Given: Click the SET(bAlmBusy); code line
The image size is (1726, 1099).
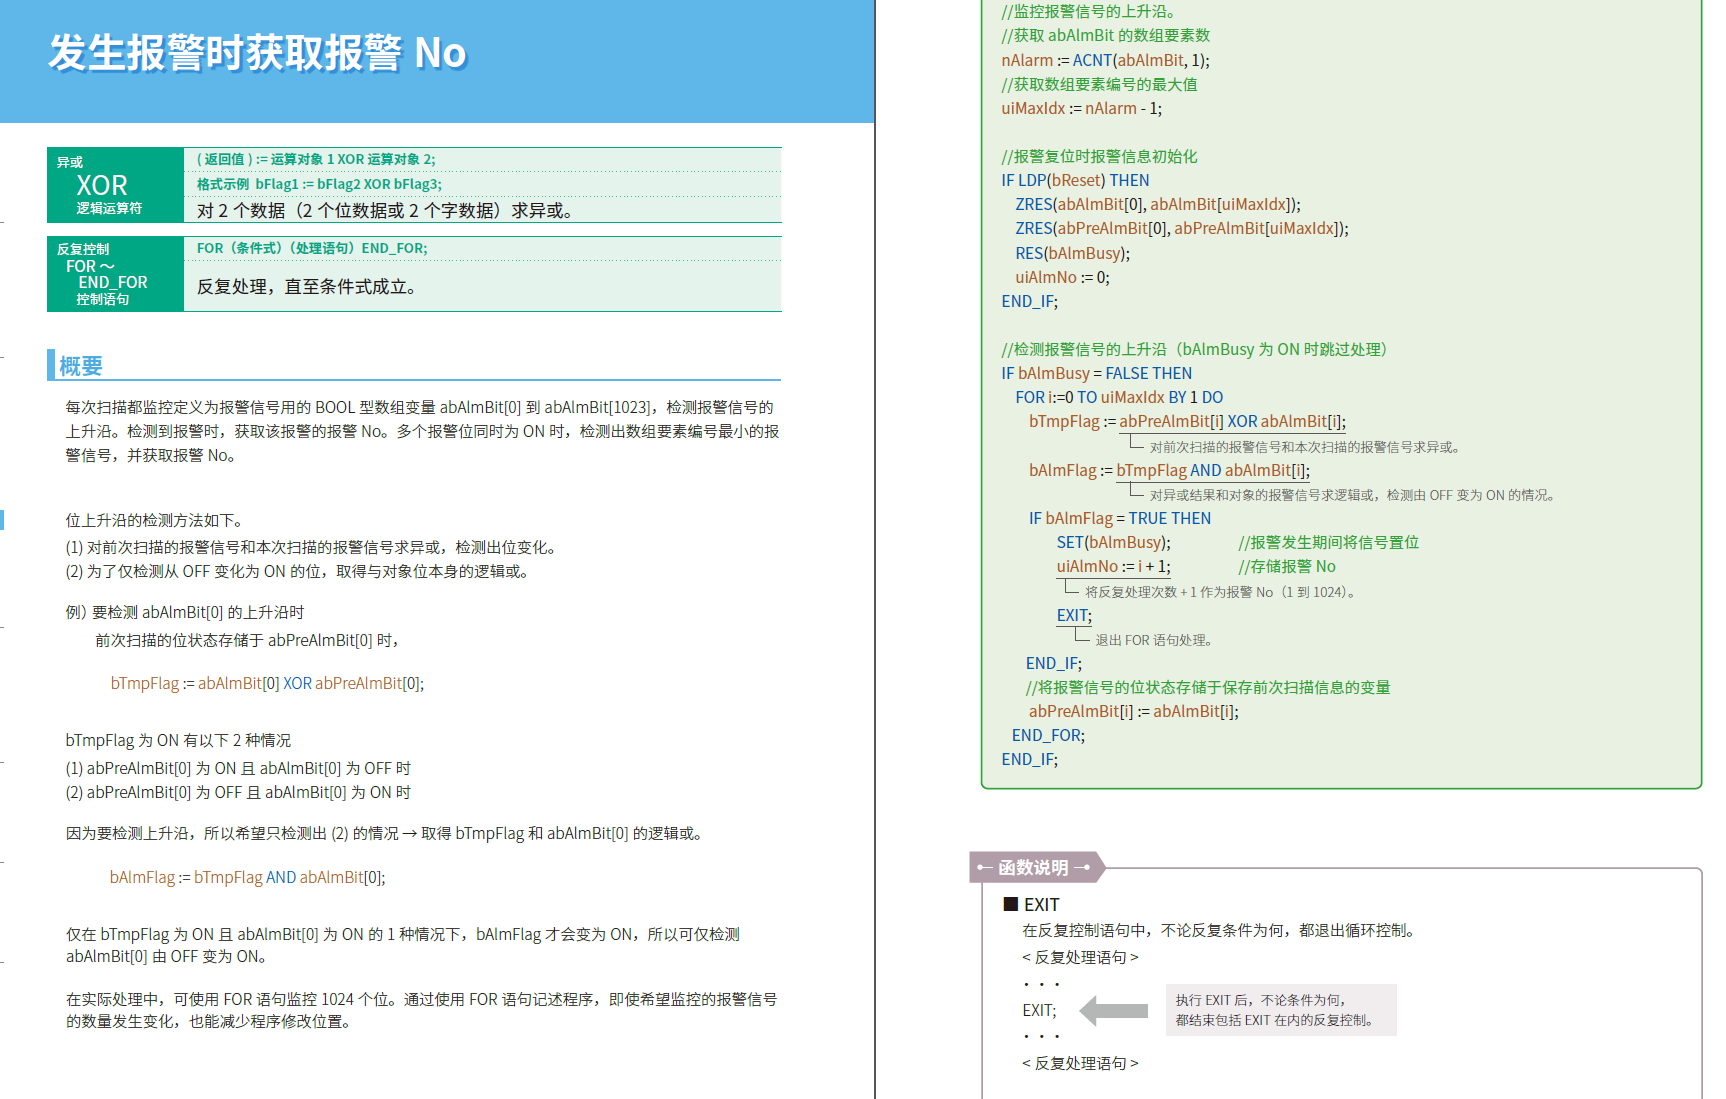Looking at the screenshot, I should pos(1113,542).
